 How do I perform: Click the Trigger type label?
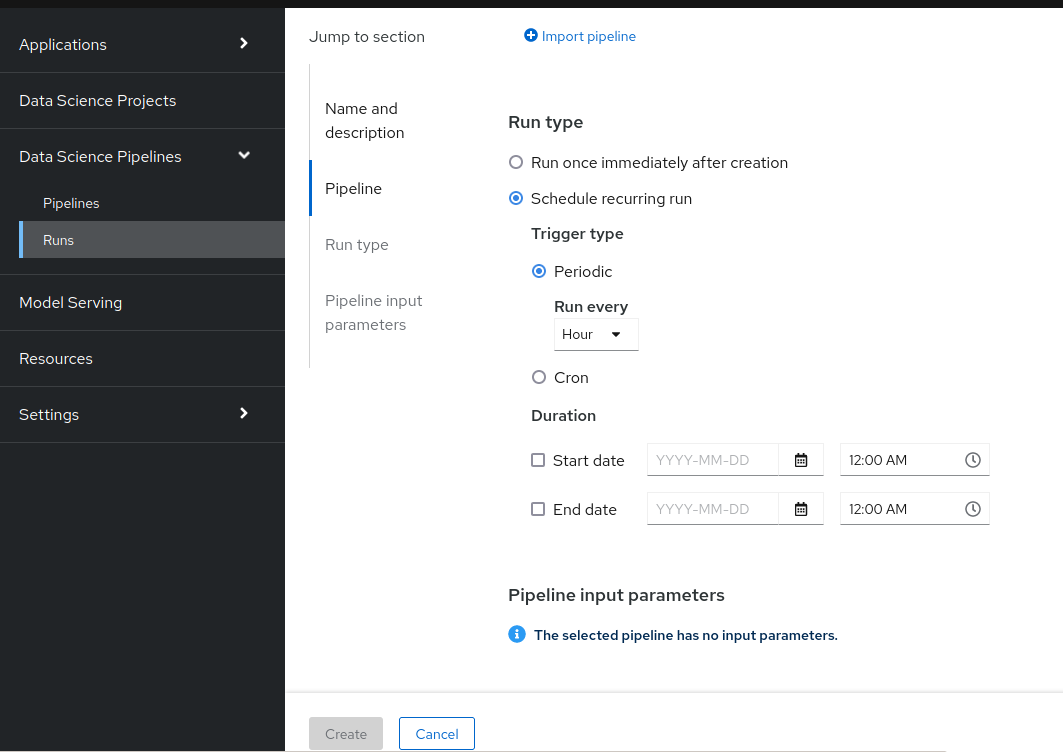click(577, 234)
